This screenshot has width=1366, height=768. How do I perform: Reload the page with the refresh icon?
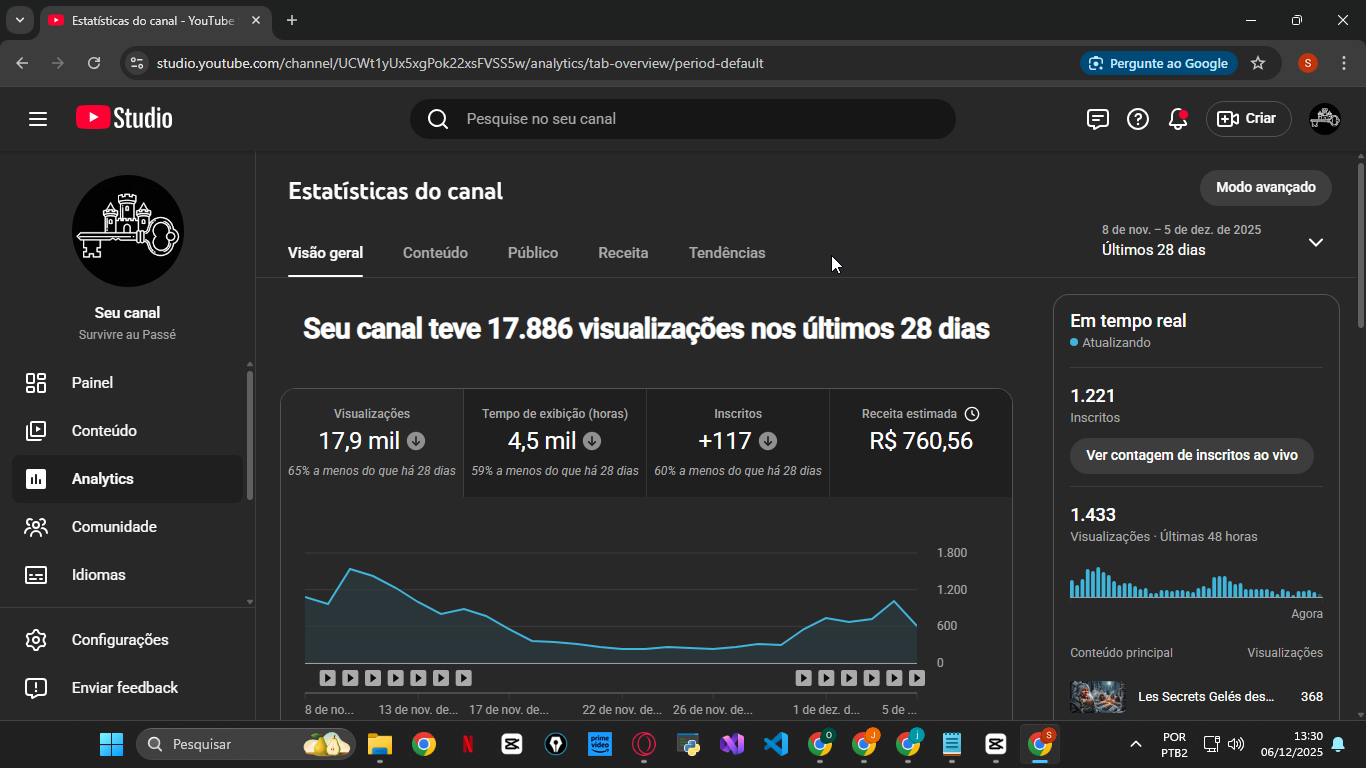(x=94, y=63)
